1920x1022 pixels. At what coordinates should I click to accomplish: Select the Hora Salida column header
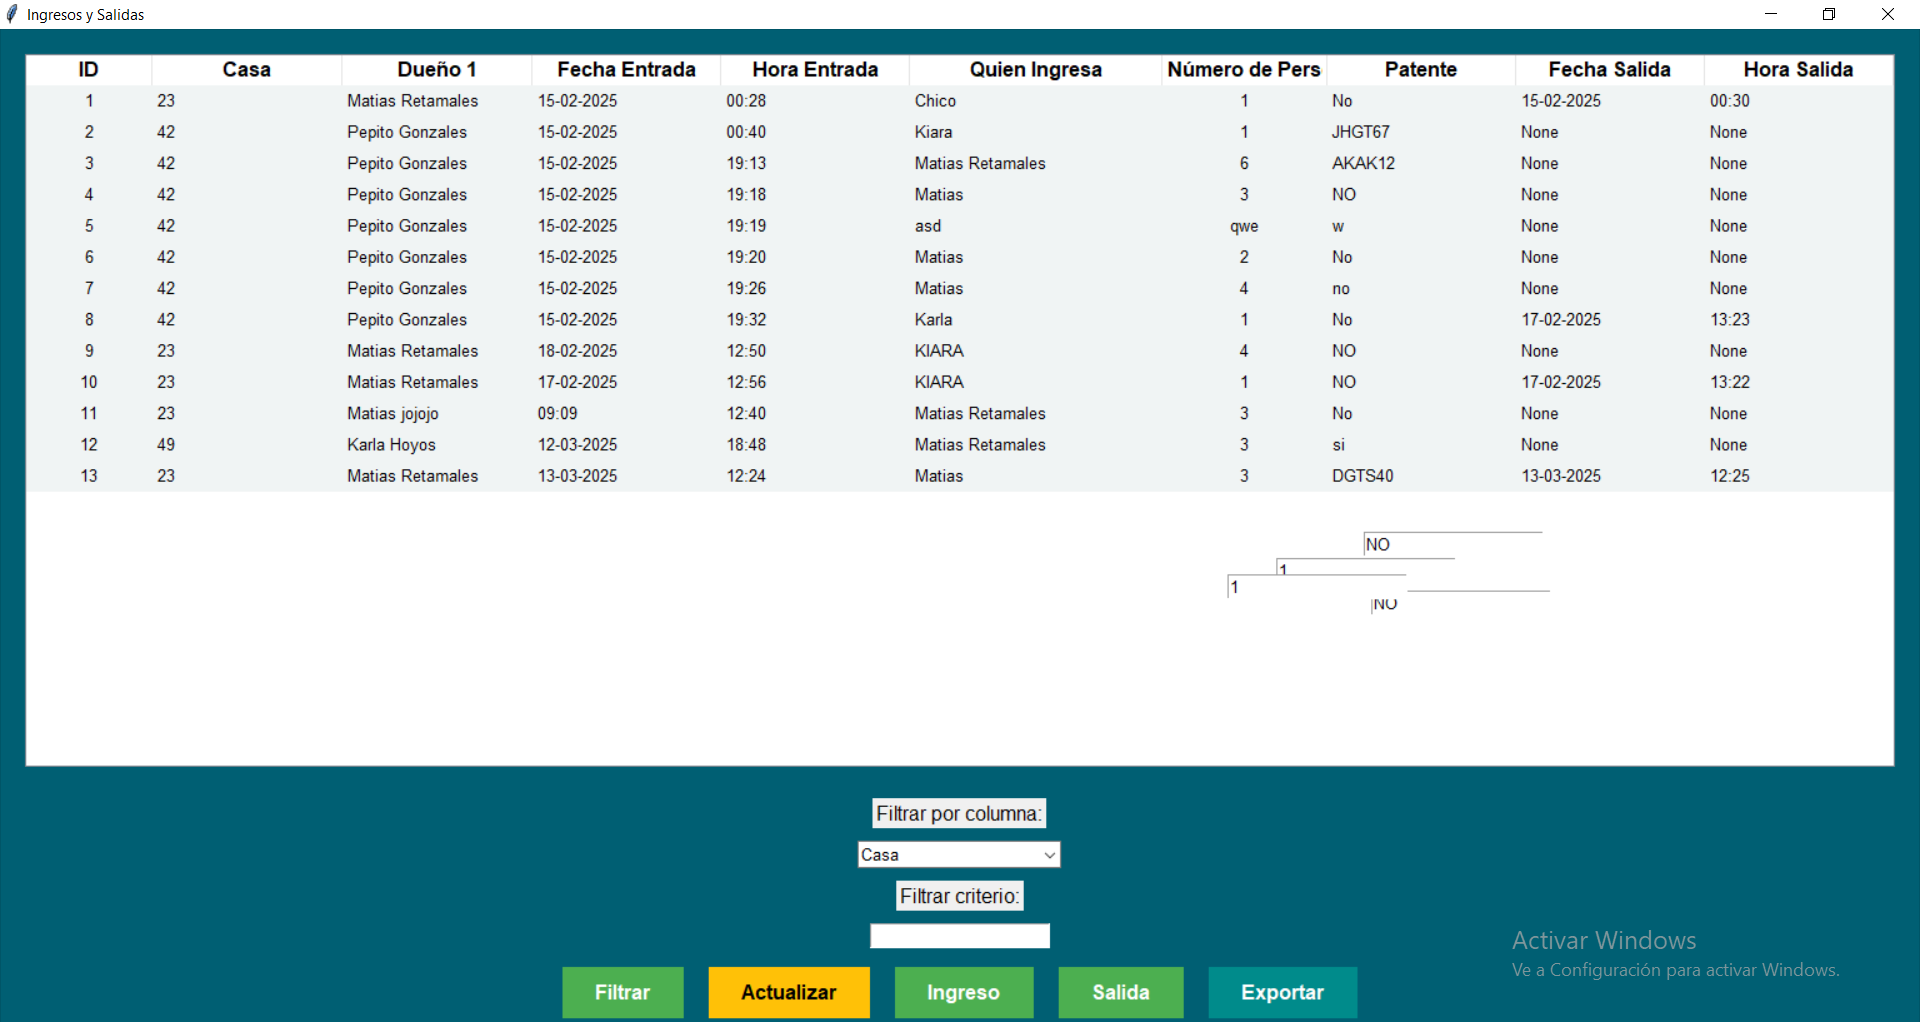[x=1797, y=70]
